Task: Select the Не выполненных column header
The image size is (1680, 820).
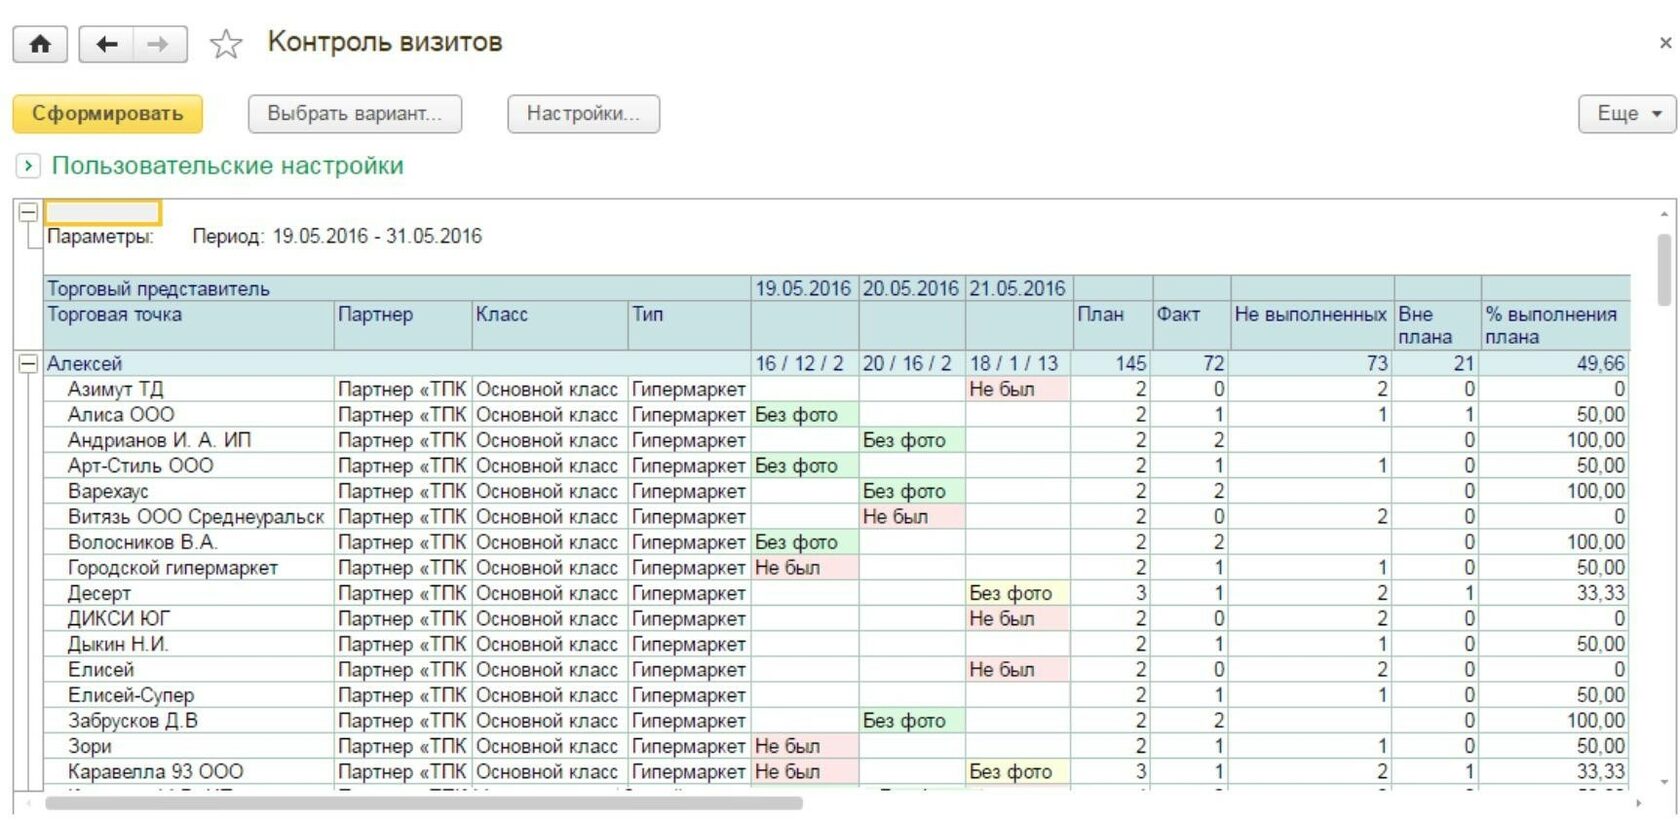Action: coord(1312,325)
